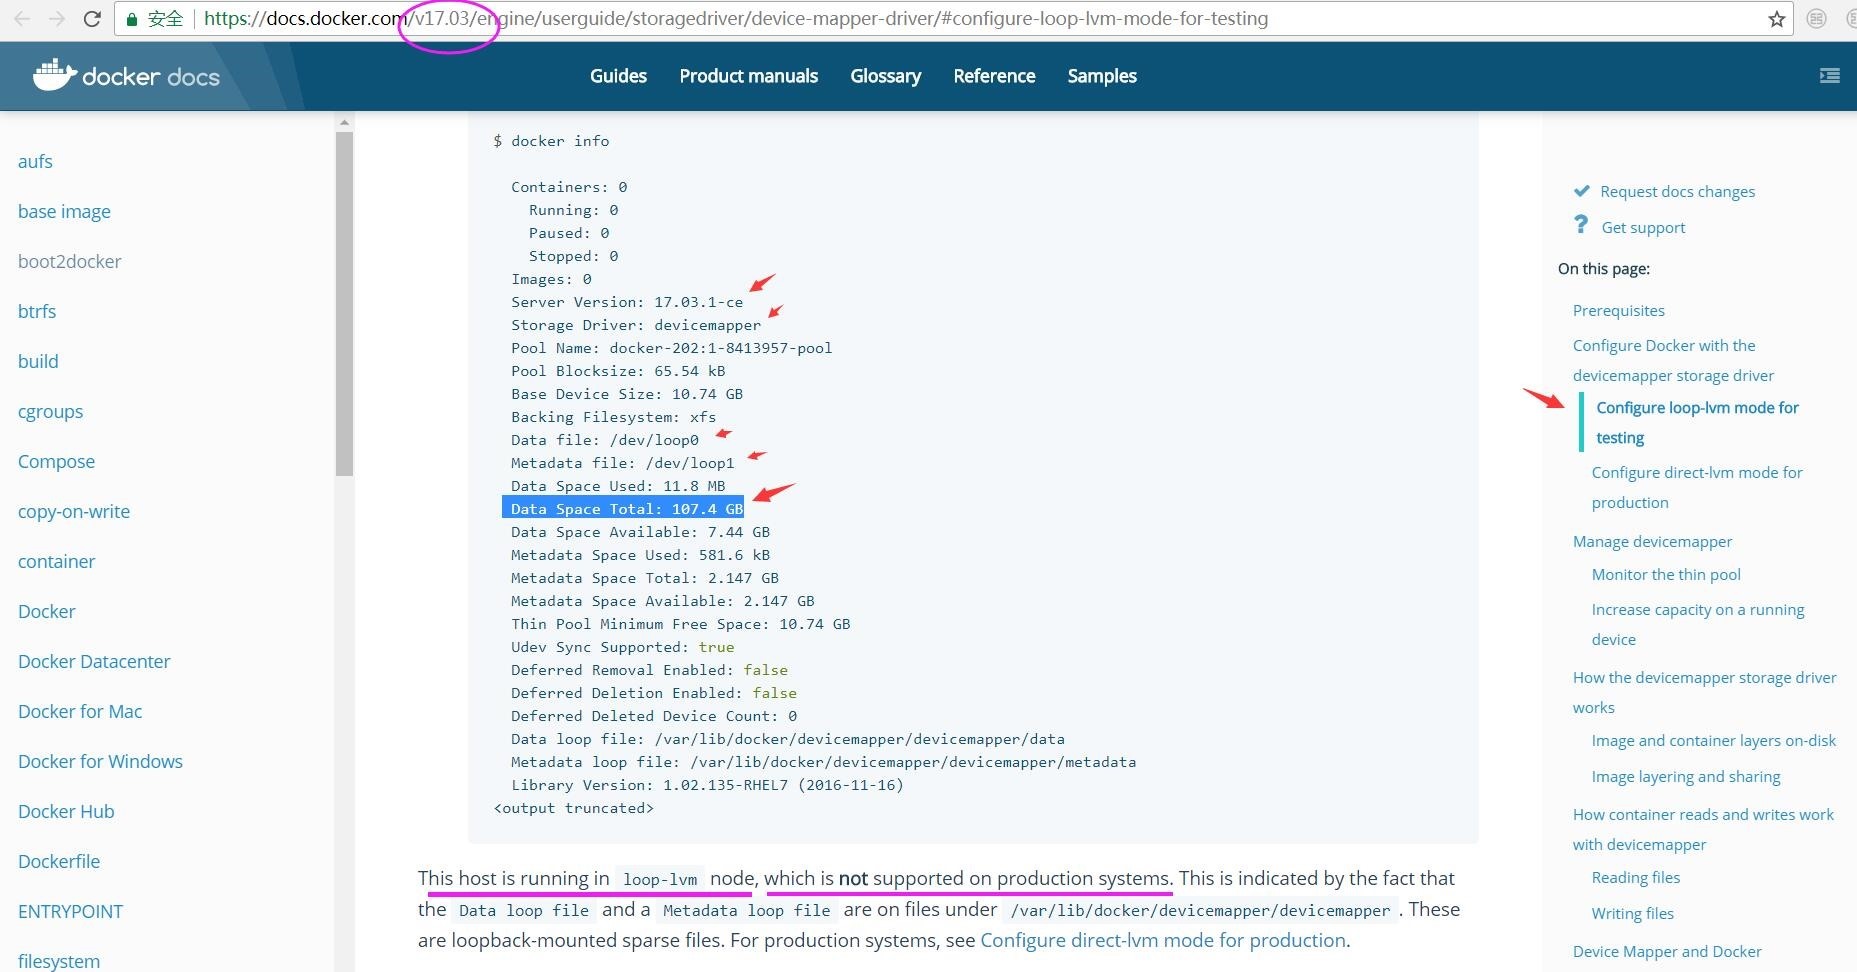This screenshot has height=972, width=1857.
Task: Reload the page with the refresh icon
Action: (92, 19)
